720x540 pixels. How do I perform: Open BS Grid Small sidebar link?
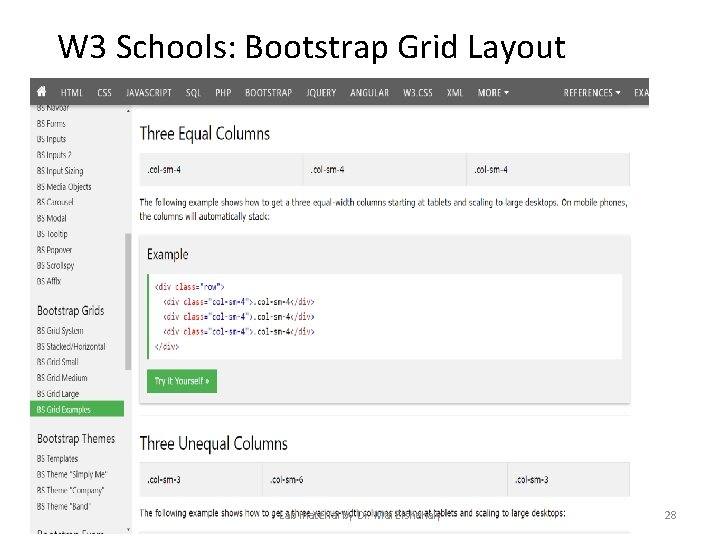57,362
